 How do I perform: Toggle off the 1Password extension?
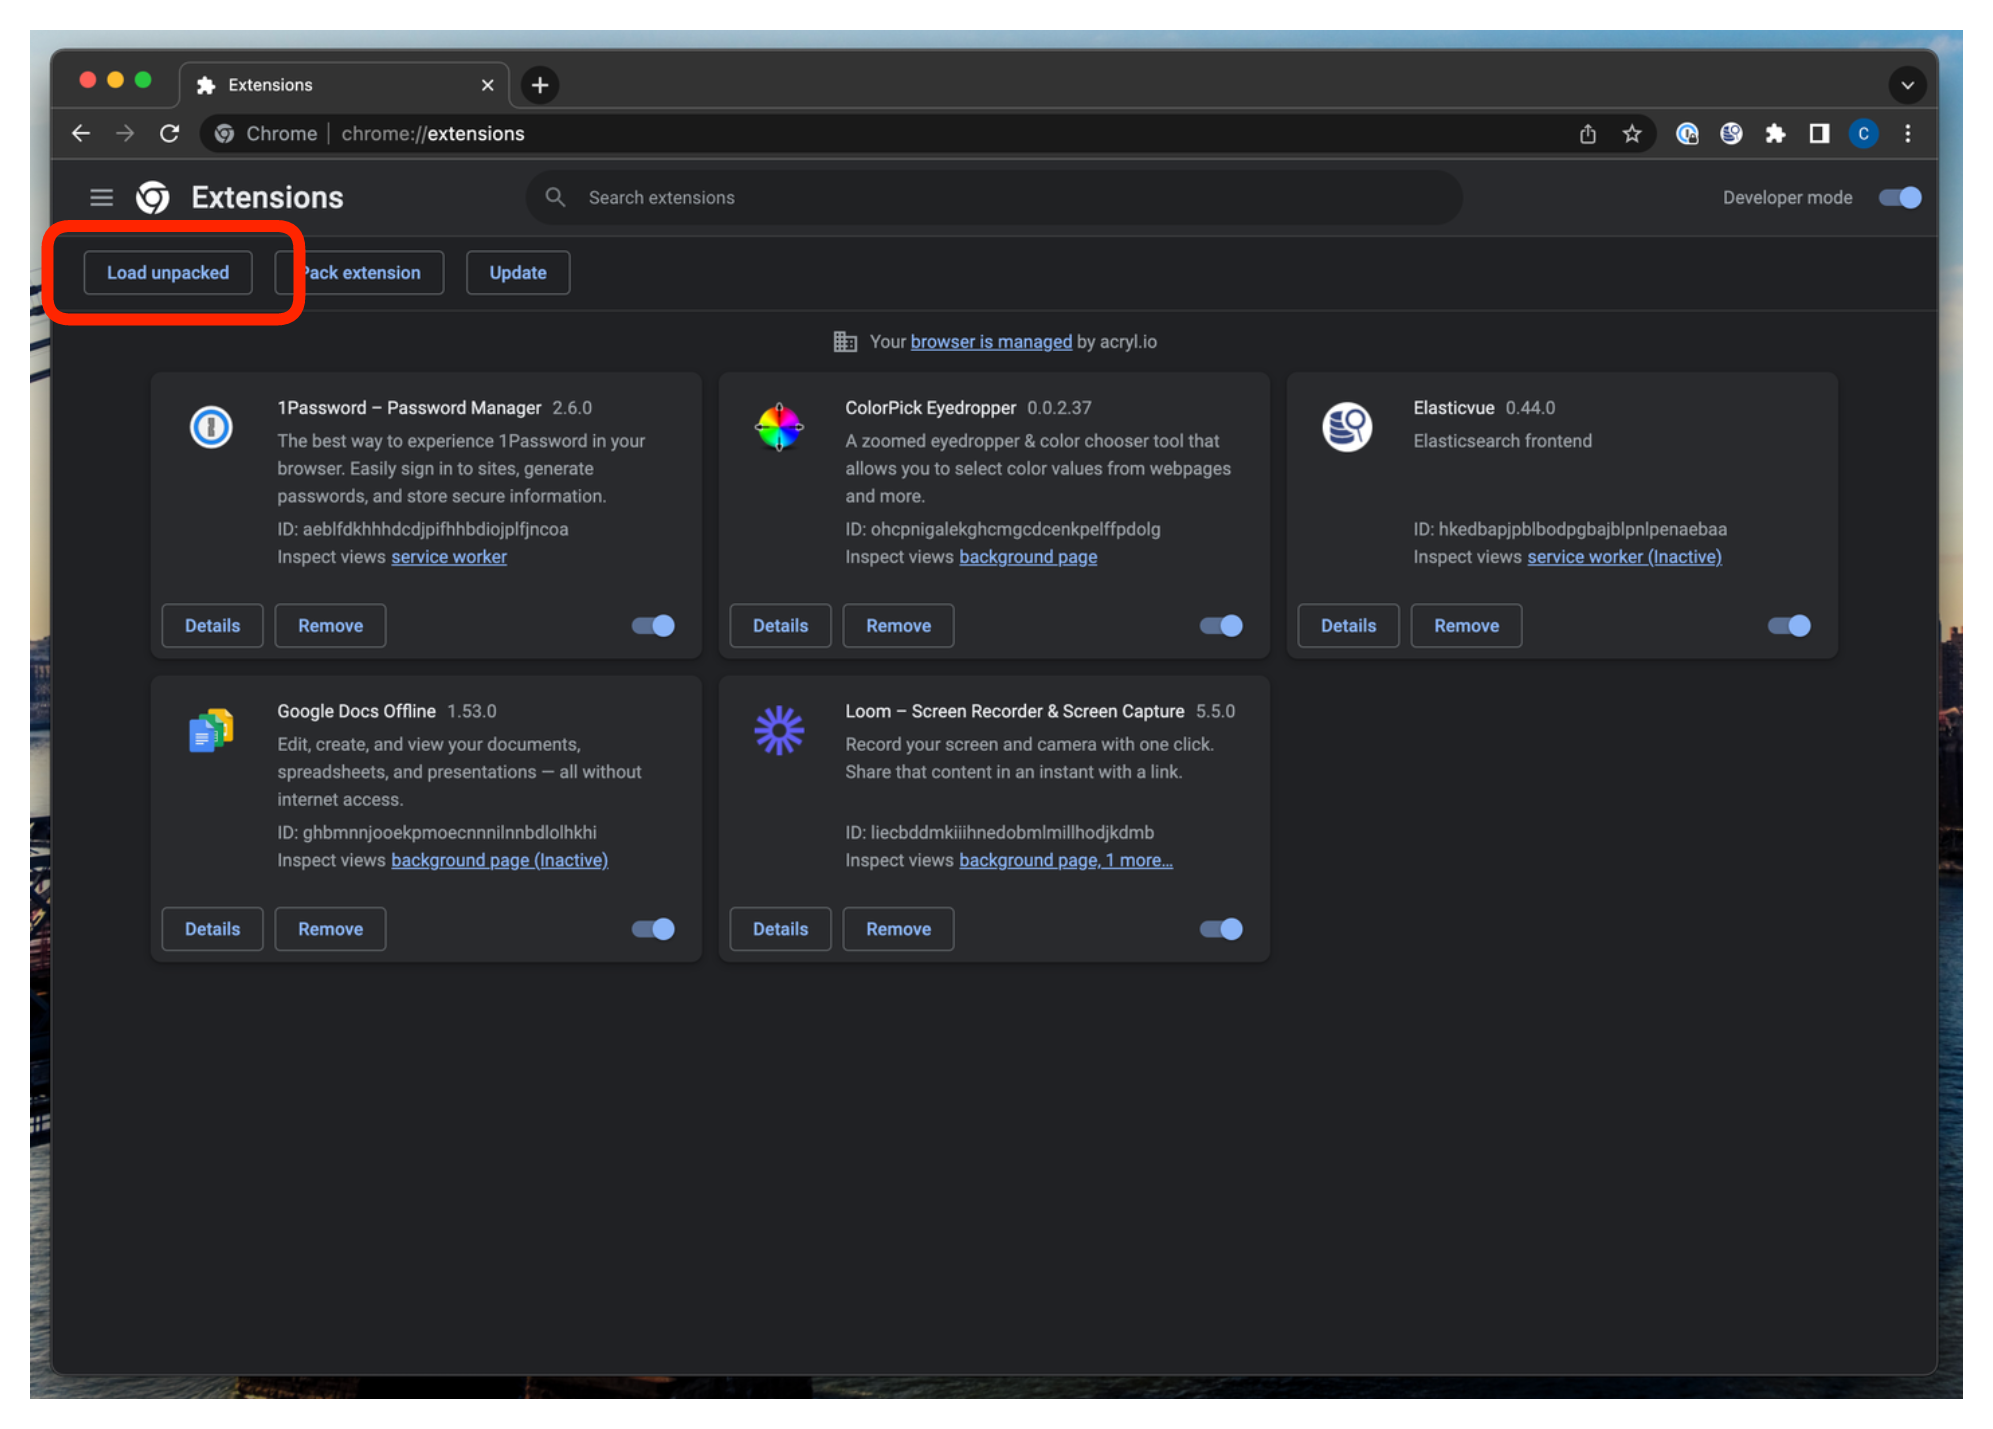coord(653,626)
